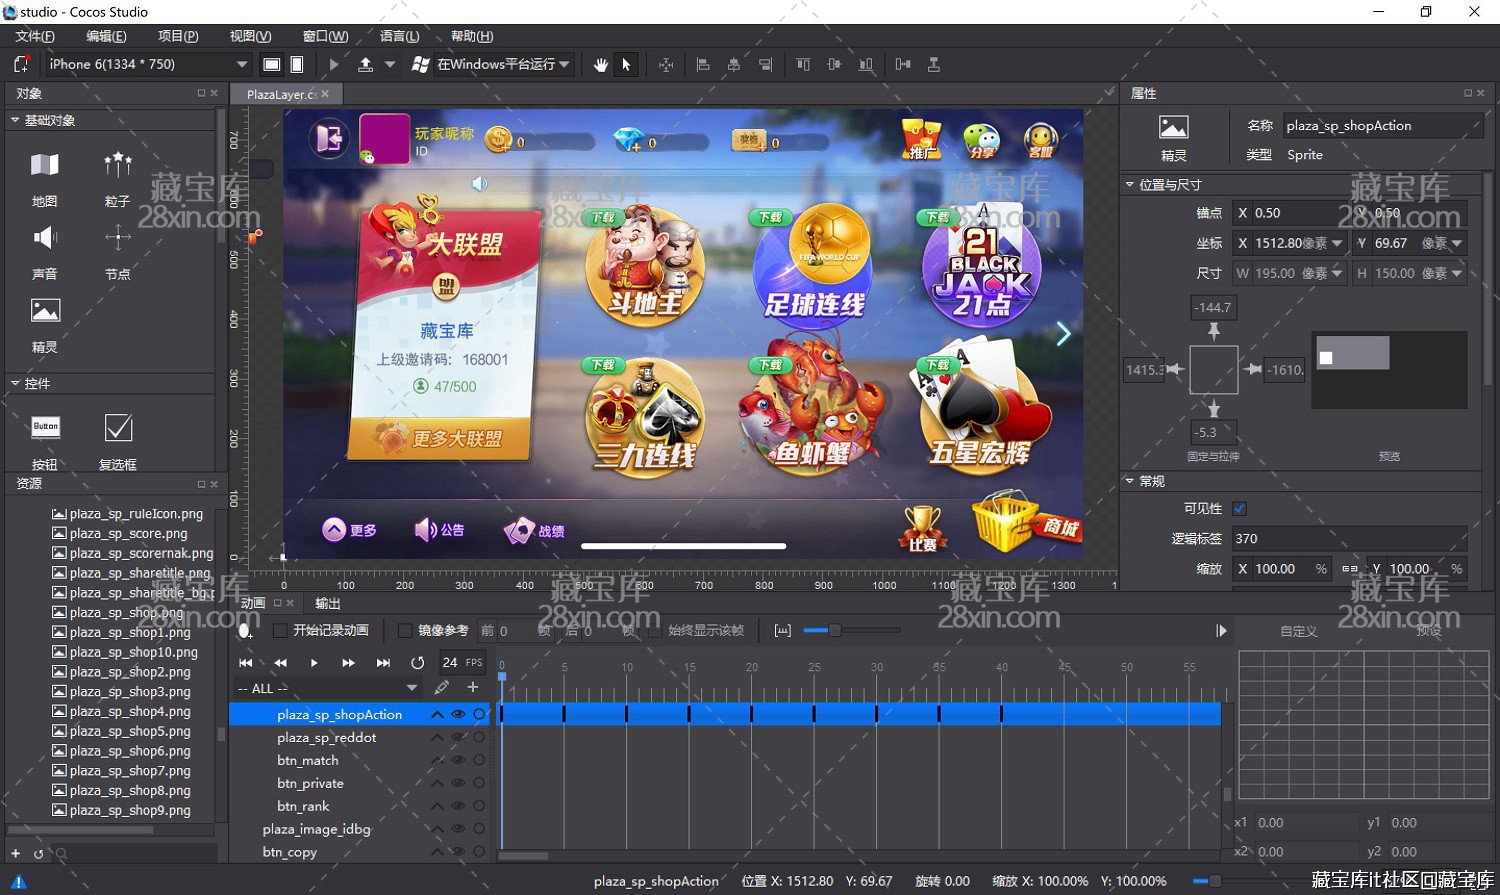
Task: Click the horizontal center align icon
Action: coord(733,64)
